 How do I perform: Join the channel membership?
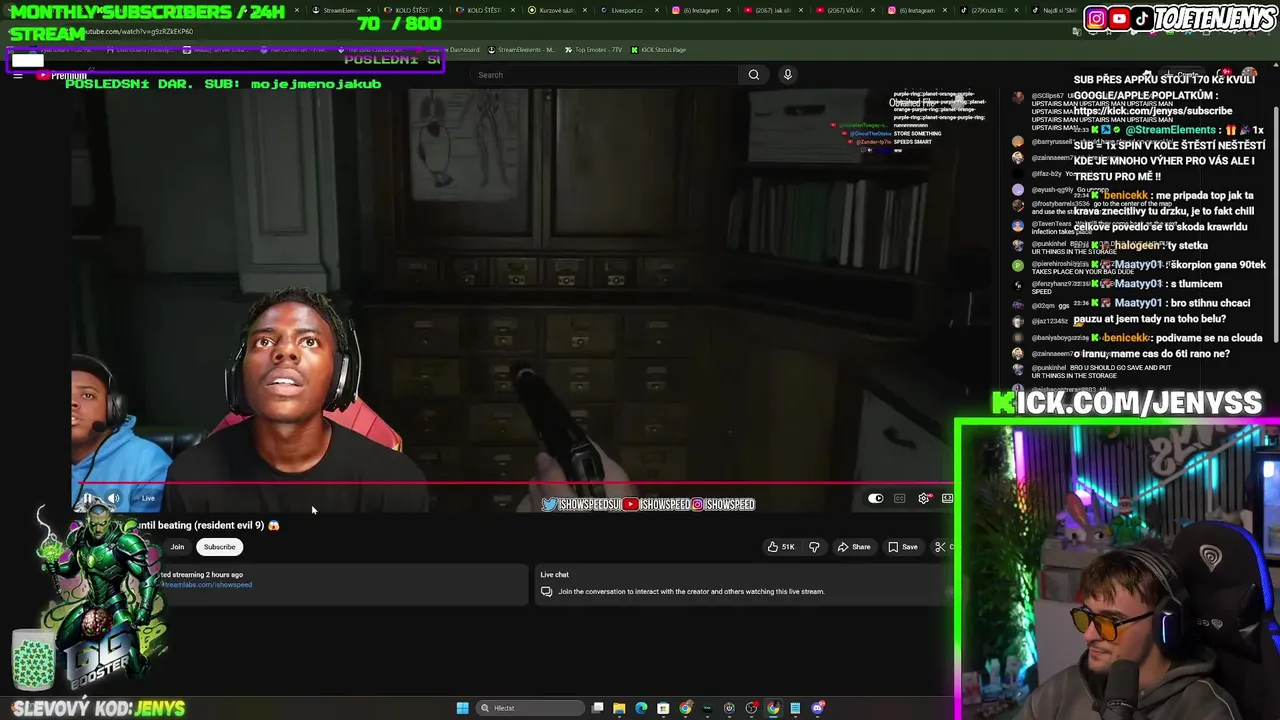[177, 547]
